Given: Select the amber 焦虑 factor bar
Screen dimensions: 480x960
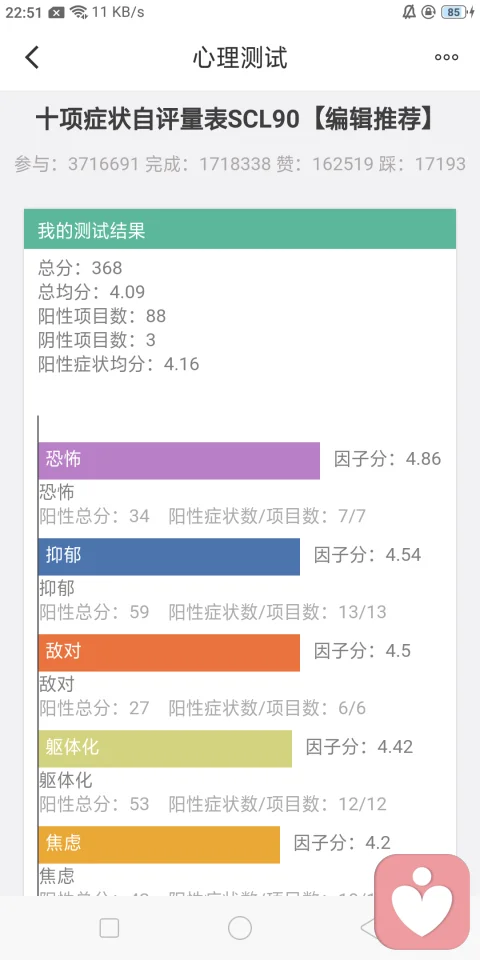Looking at the screenshot, I should [x=159, y=845].
